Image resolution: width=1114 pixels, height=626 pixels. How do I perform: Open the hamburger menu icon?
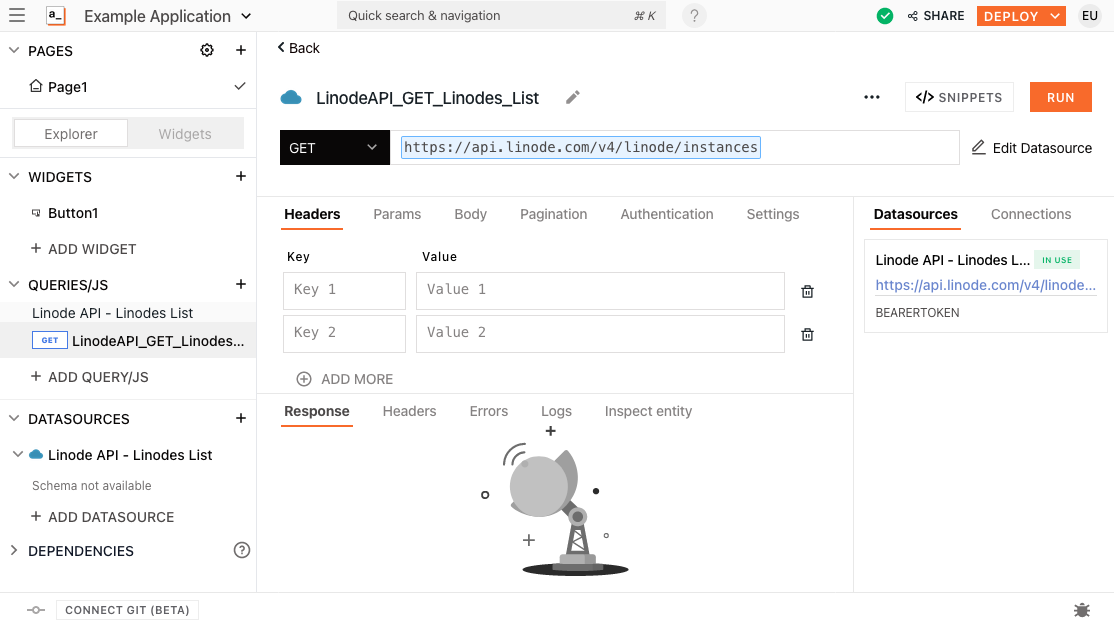(x=17, y=16)
